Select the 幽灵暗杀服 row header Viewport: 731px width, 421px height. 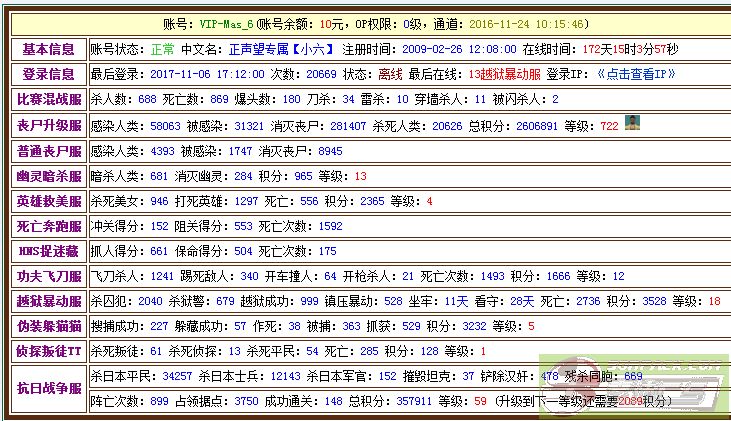point(49,176)
